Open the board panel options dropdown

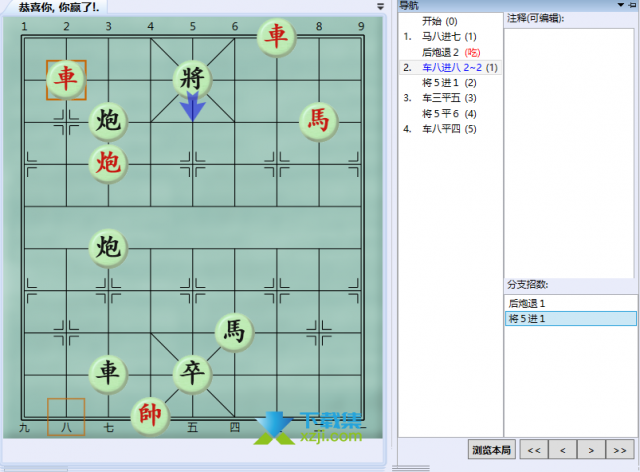point(380,6)
